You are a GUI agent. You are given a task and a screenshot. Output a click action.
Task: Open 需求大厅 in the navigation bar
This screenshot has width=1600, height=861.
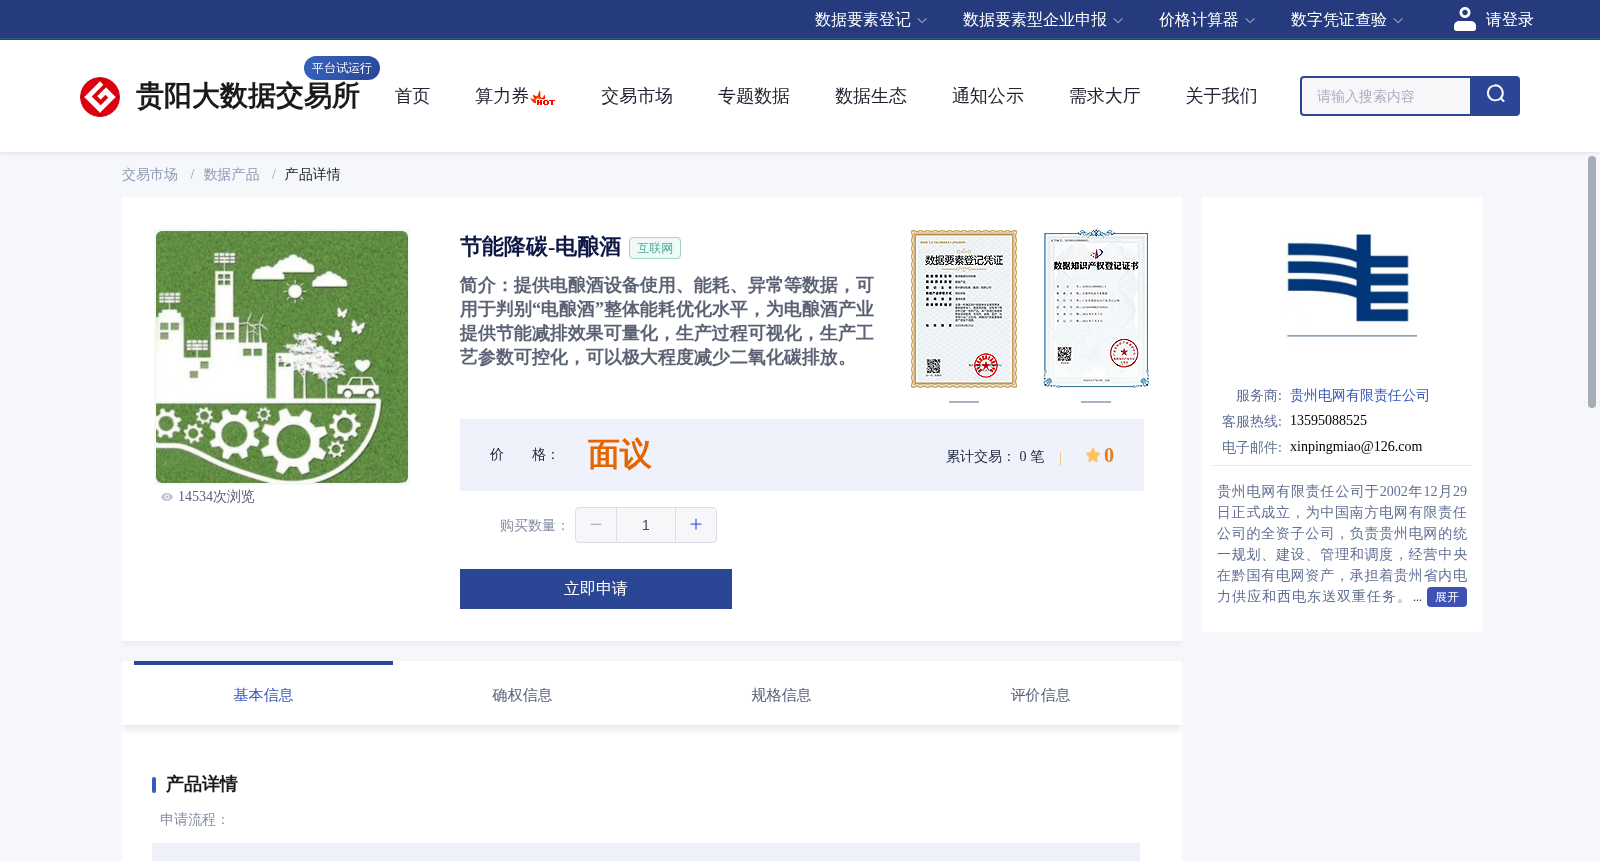(x=1105, y=96)
